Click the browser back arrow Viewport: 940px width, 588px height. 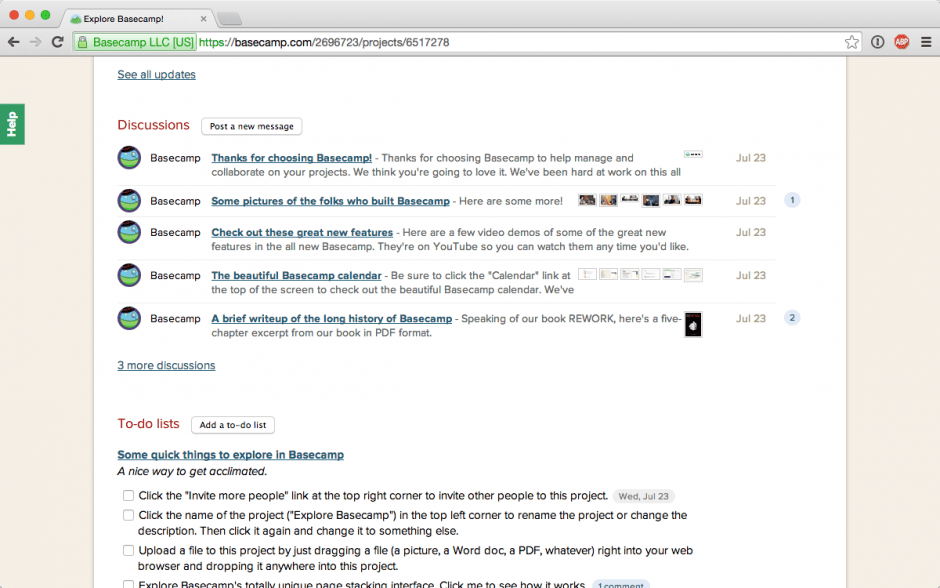(14, 42)
